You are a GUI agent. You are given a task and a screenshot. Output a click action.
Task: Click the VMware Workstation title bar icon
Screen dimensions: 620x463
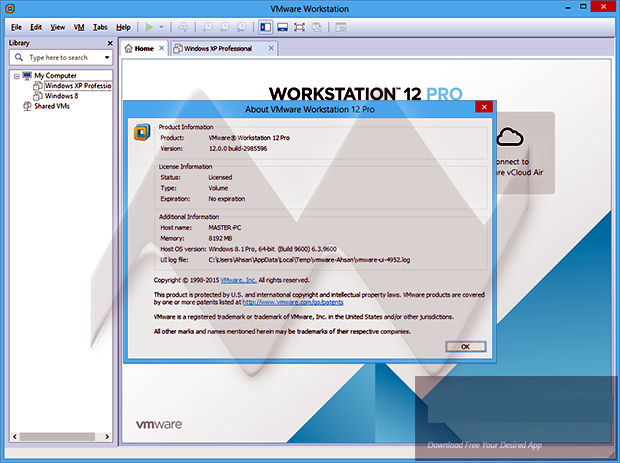pos(10,8)
